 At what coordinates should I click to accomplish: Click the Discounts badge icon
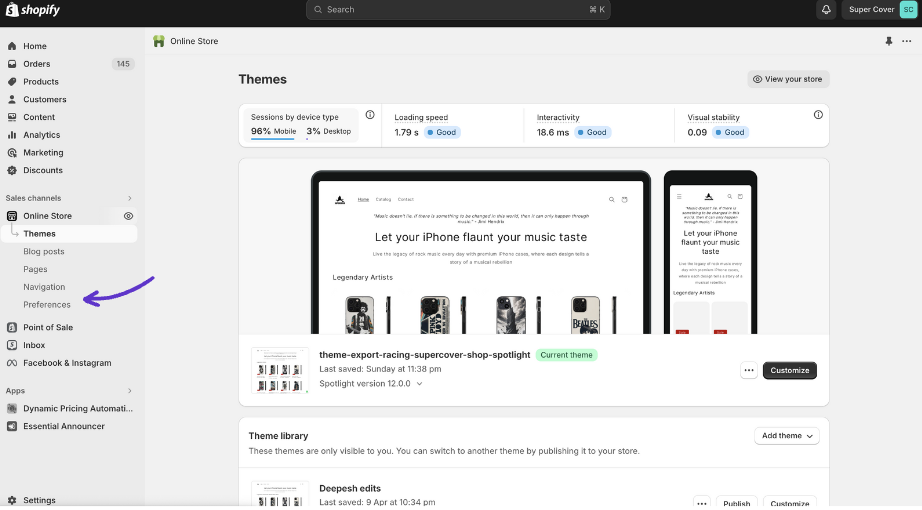point(12,170)
